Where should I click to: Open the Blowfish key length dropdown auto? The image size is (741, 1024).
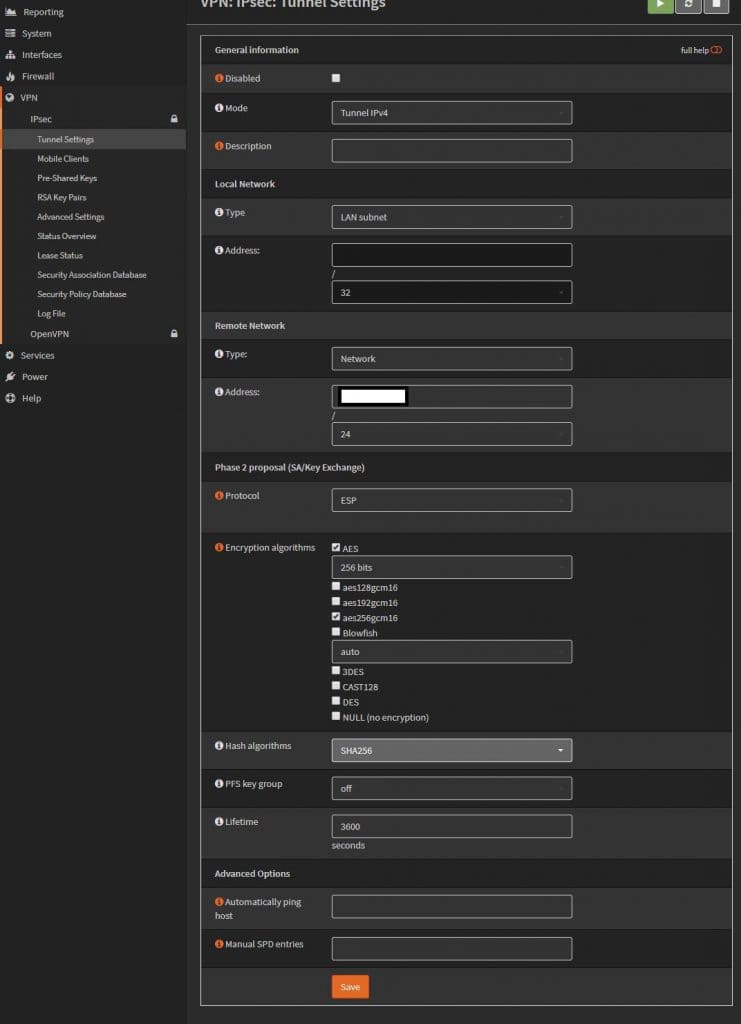[x=452, y=652]
